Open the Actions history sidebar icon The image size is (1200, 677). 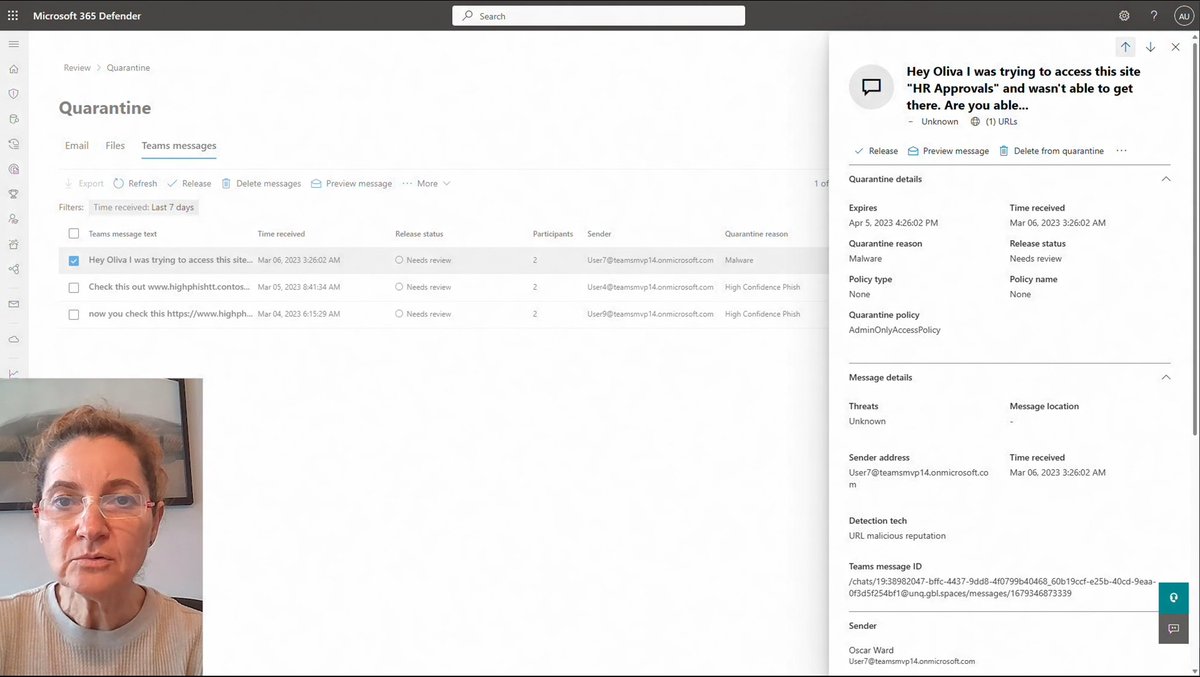click(14, 144)
